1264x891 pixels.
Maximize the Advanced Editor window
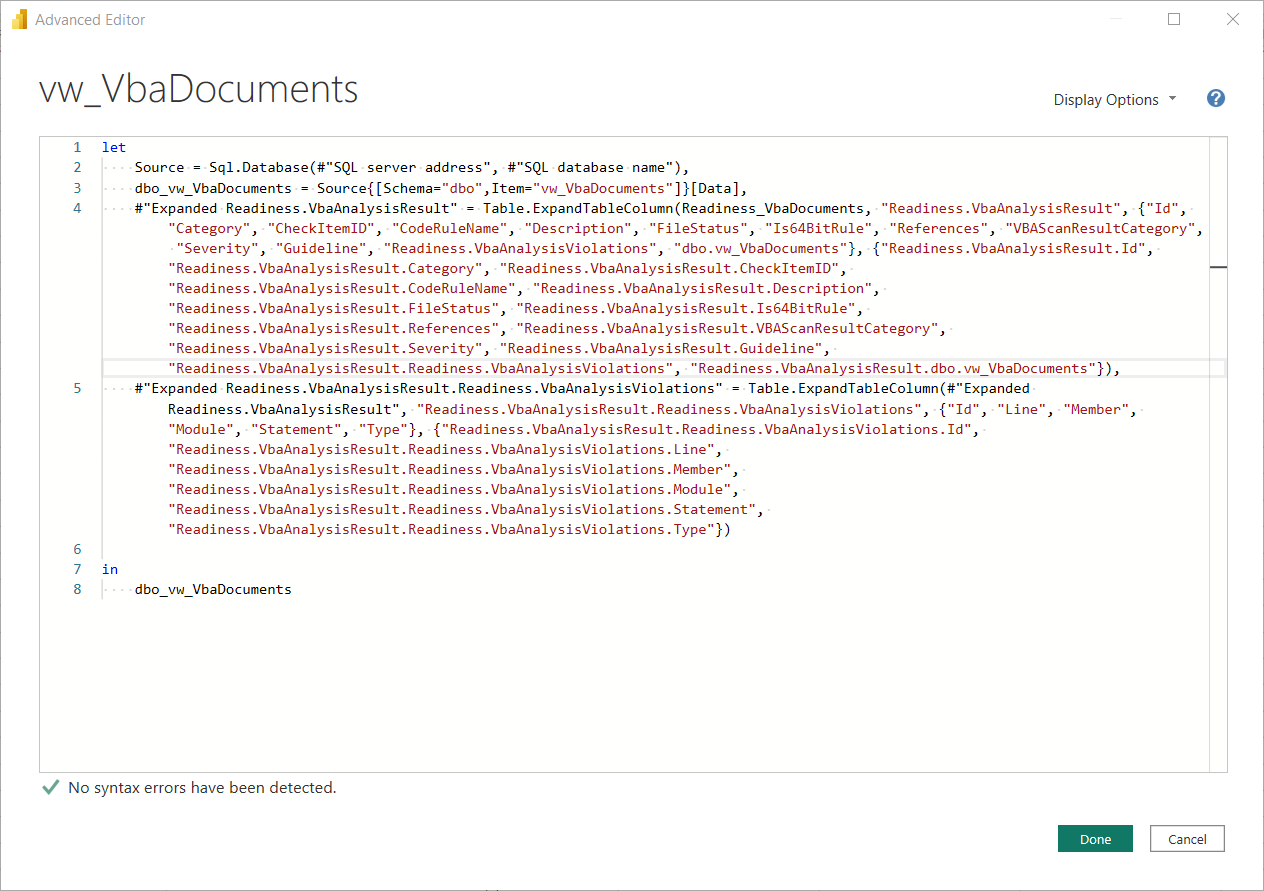click(1174, 19)
